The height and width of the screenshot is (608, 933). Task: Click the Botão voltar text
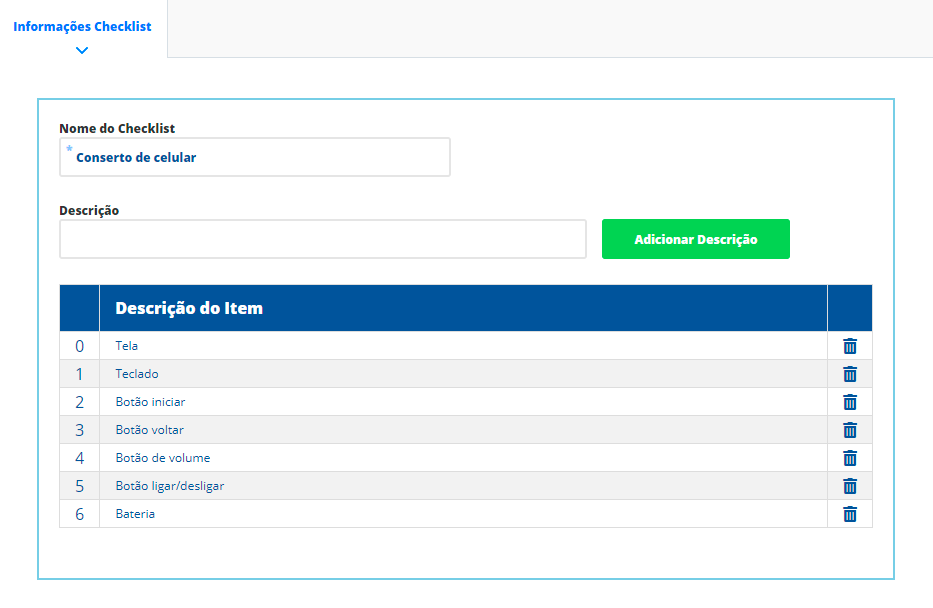click(x=149, y=430)
